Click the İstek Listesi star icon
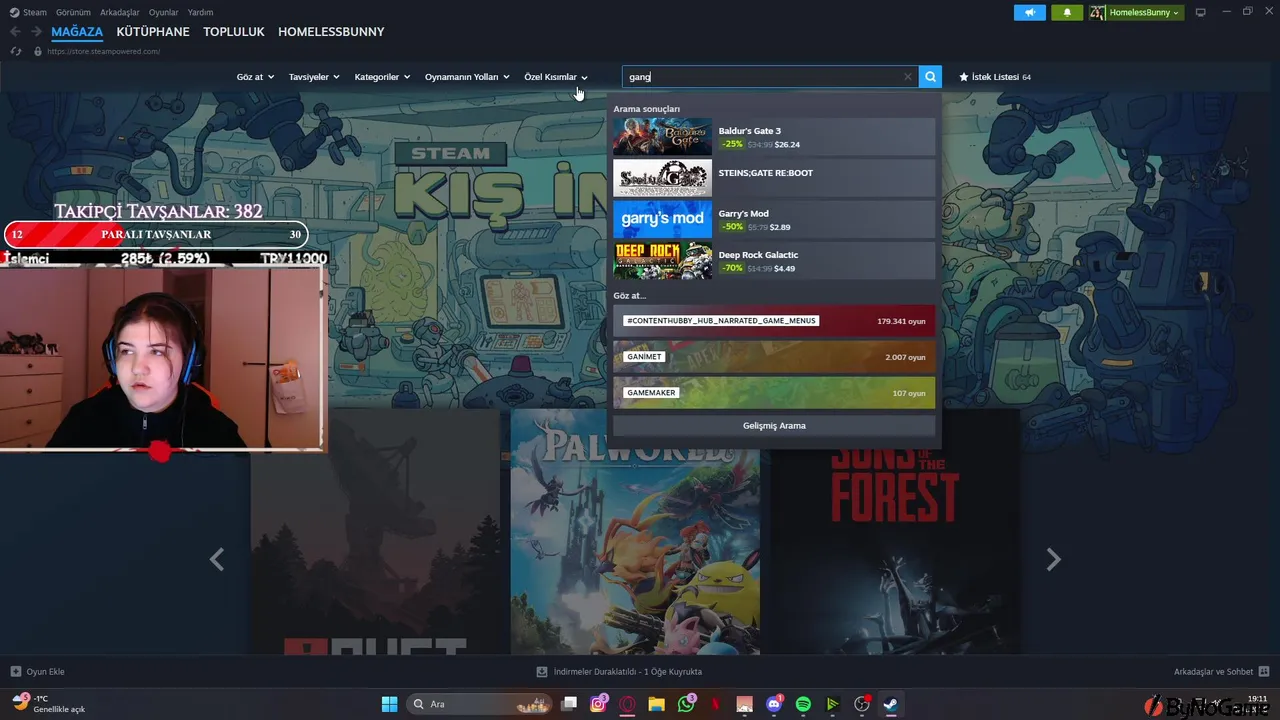Screen dimensions: 1280x720 pos(964,77)
